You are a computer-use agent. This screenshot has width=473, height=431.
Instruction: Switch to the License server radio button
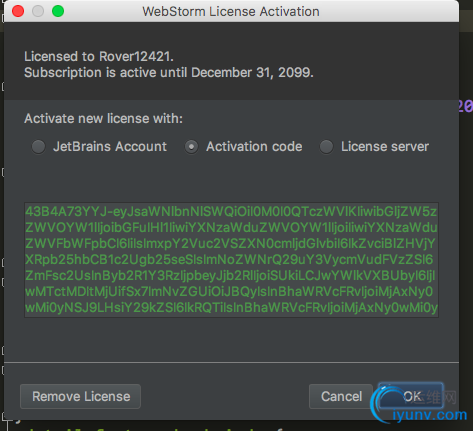(x=326, y=147)
